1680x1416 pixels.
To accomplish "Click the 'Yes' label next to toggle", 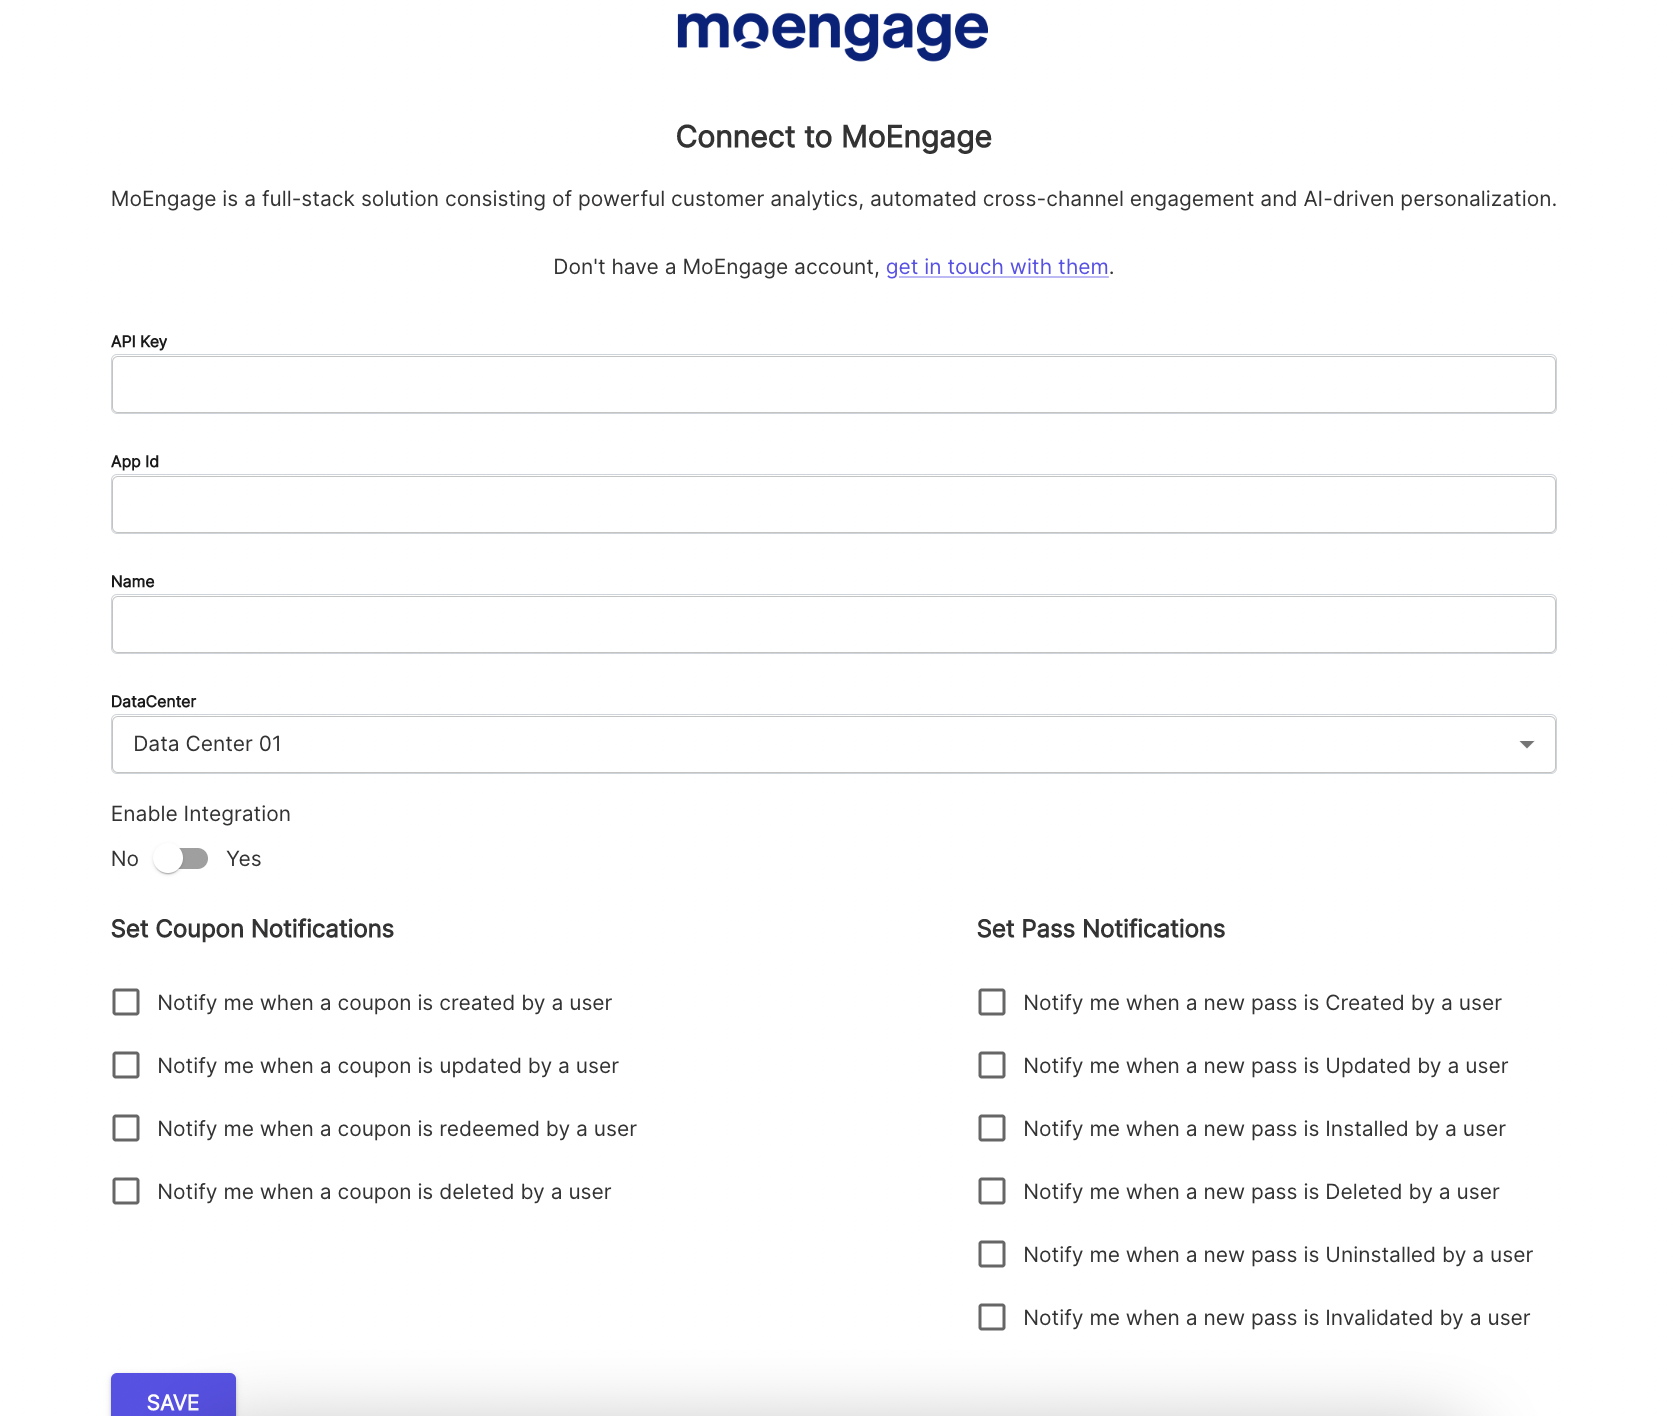I will click(x=244, y=859).
